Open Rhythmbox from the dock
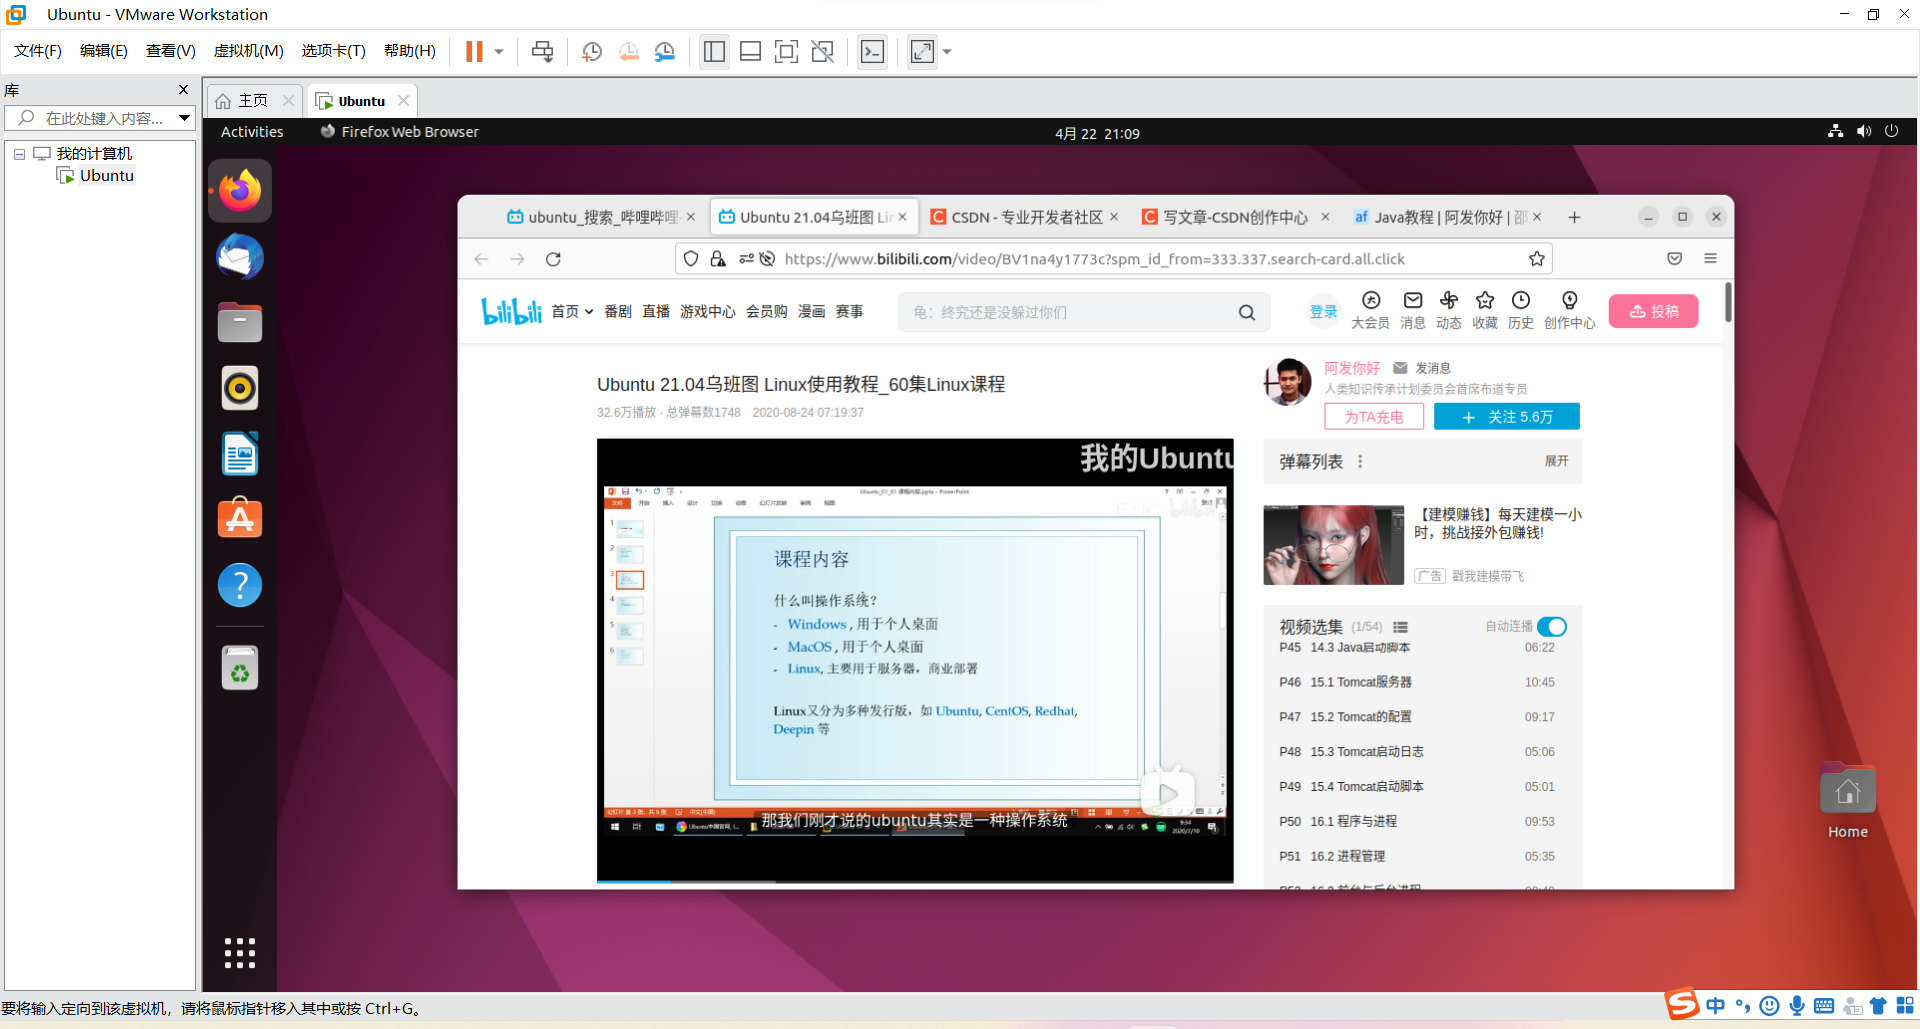The width and height of the screenshot is (1920, 1029). click(240, 388)
